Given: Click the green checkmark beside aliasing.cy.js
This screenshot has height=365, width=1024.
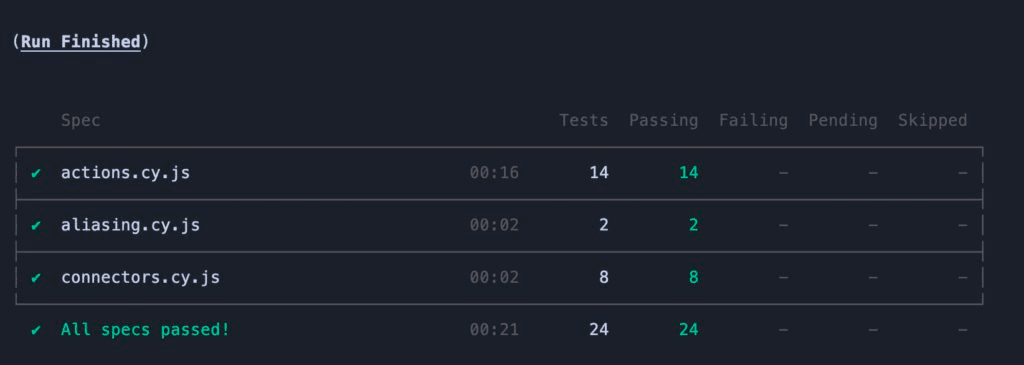Looking at the screenshot, I should coord(36,225).
